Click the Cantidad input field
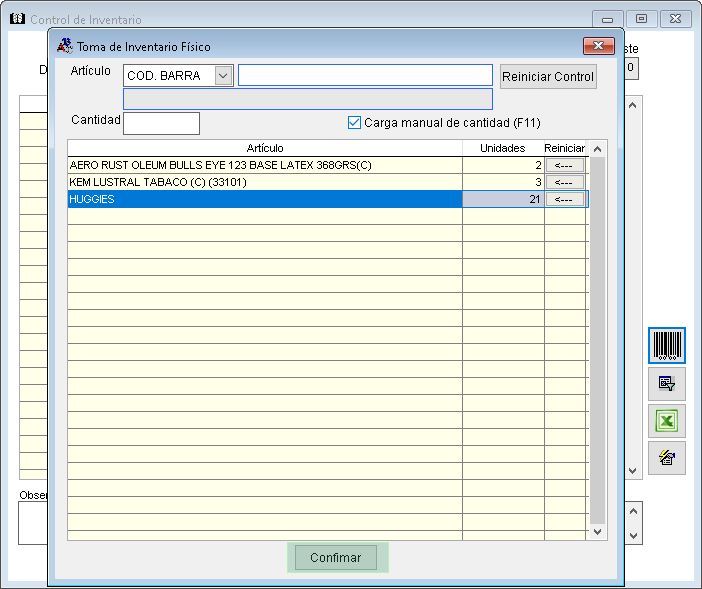Viewport: 702px width, 589px height. pyautogui.click(x=161, y=123)
